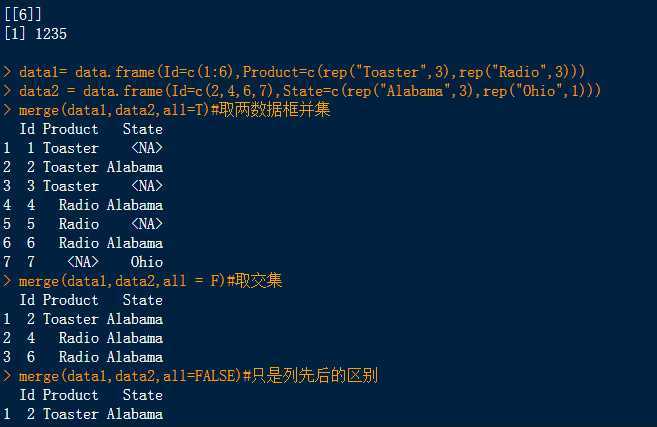This screenshot has height=427, width=657.
Task: Click the first <NA> in State column
Action: tap(147, 148)
